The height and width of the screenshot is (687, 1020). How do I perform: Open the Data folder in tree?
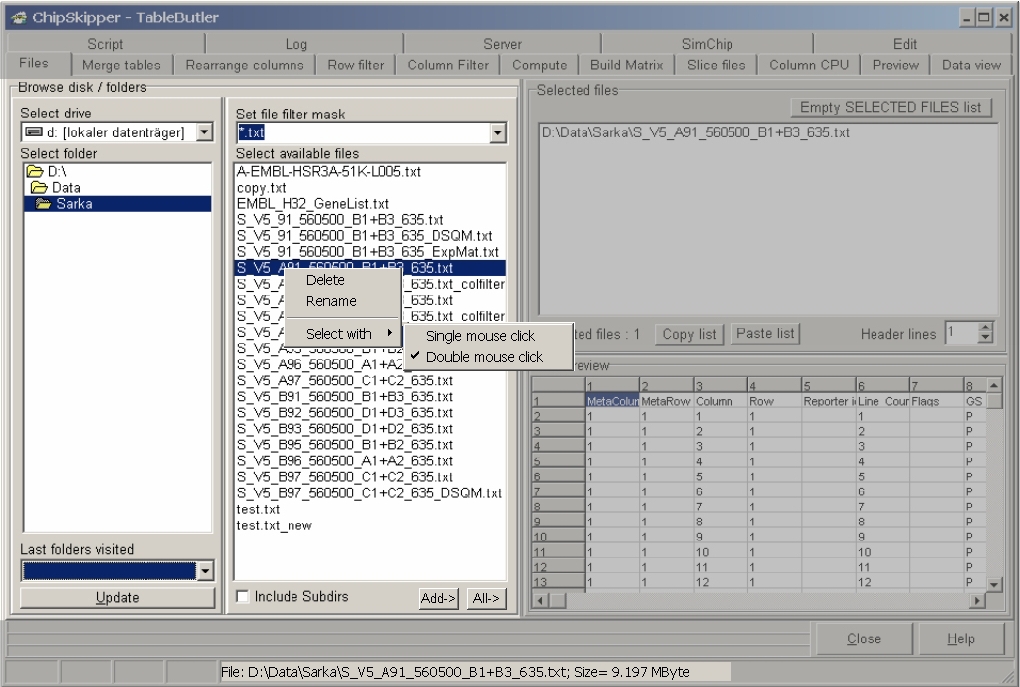pos(66,187)
